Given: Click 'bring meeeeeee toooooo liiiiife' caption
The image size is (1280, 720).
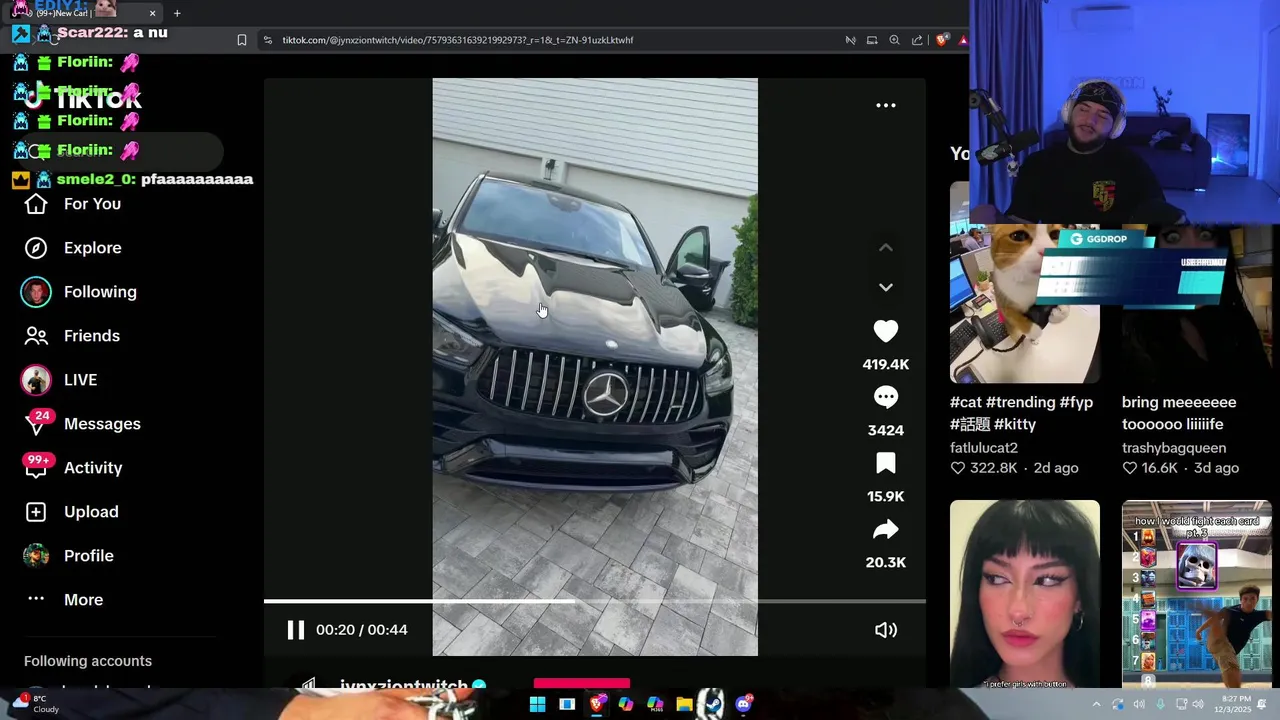Looking at the screenshot, I should click(x=1179, y=413).
